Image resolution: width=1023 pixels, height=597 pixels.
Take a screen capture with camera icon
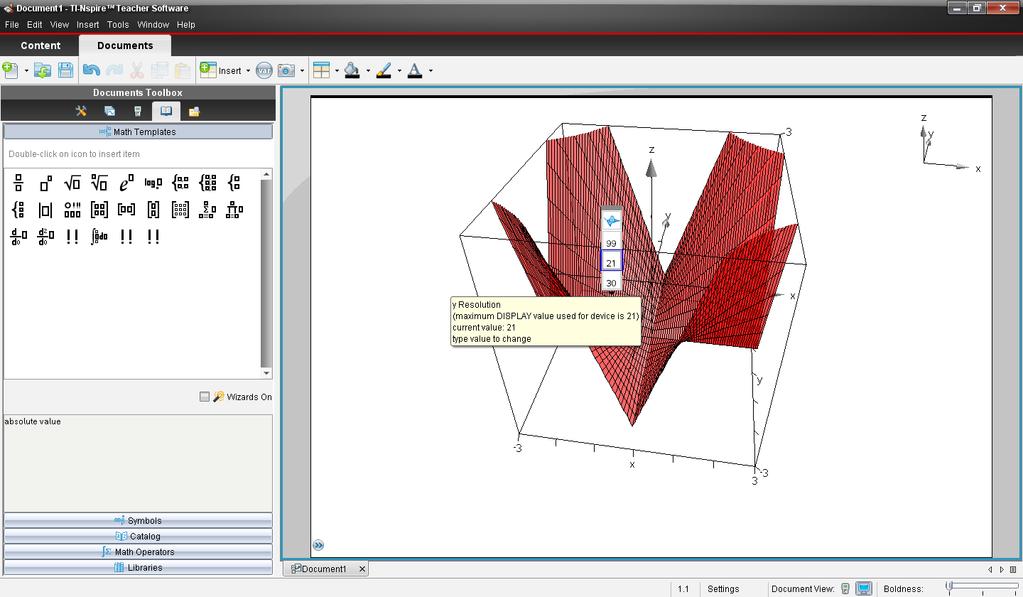[x=286, y=70]
